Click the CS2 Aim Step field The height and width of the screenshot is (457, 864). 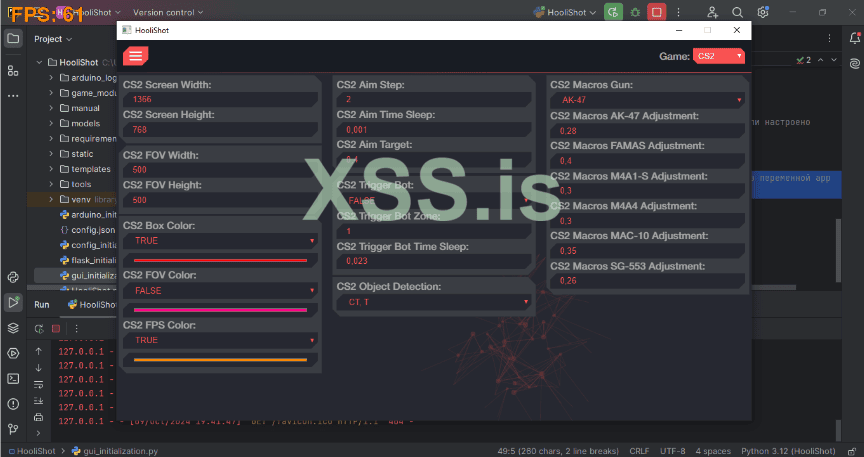(x=434, y=99)
